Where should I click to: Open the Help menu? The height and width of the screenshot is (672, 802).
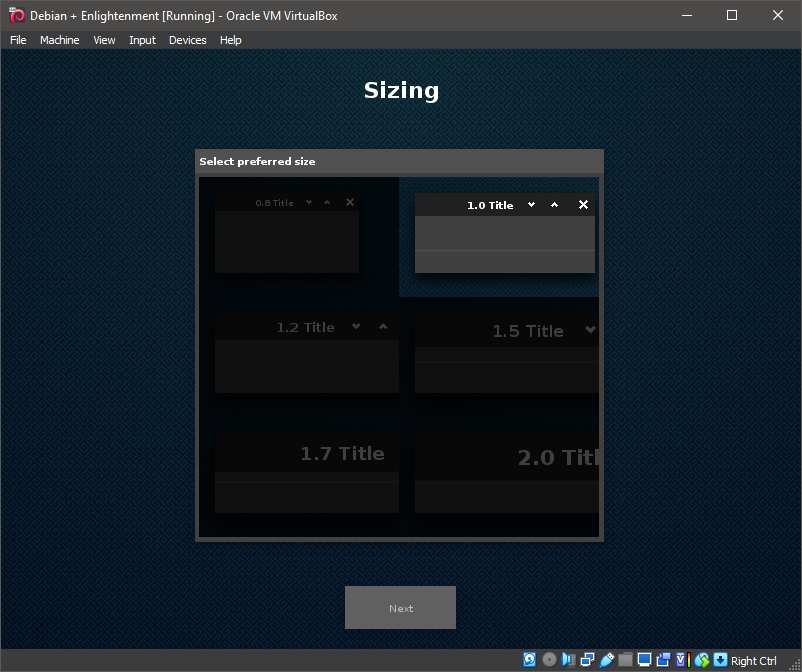point(231,40)
